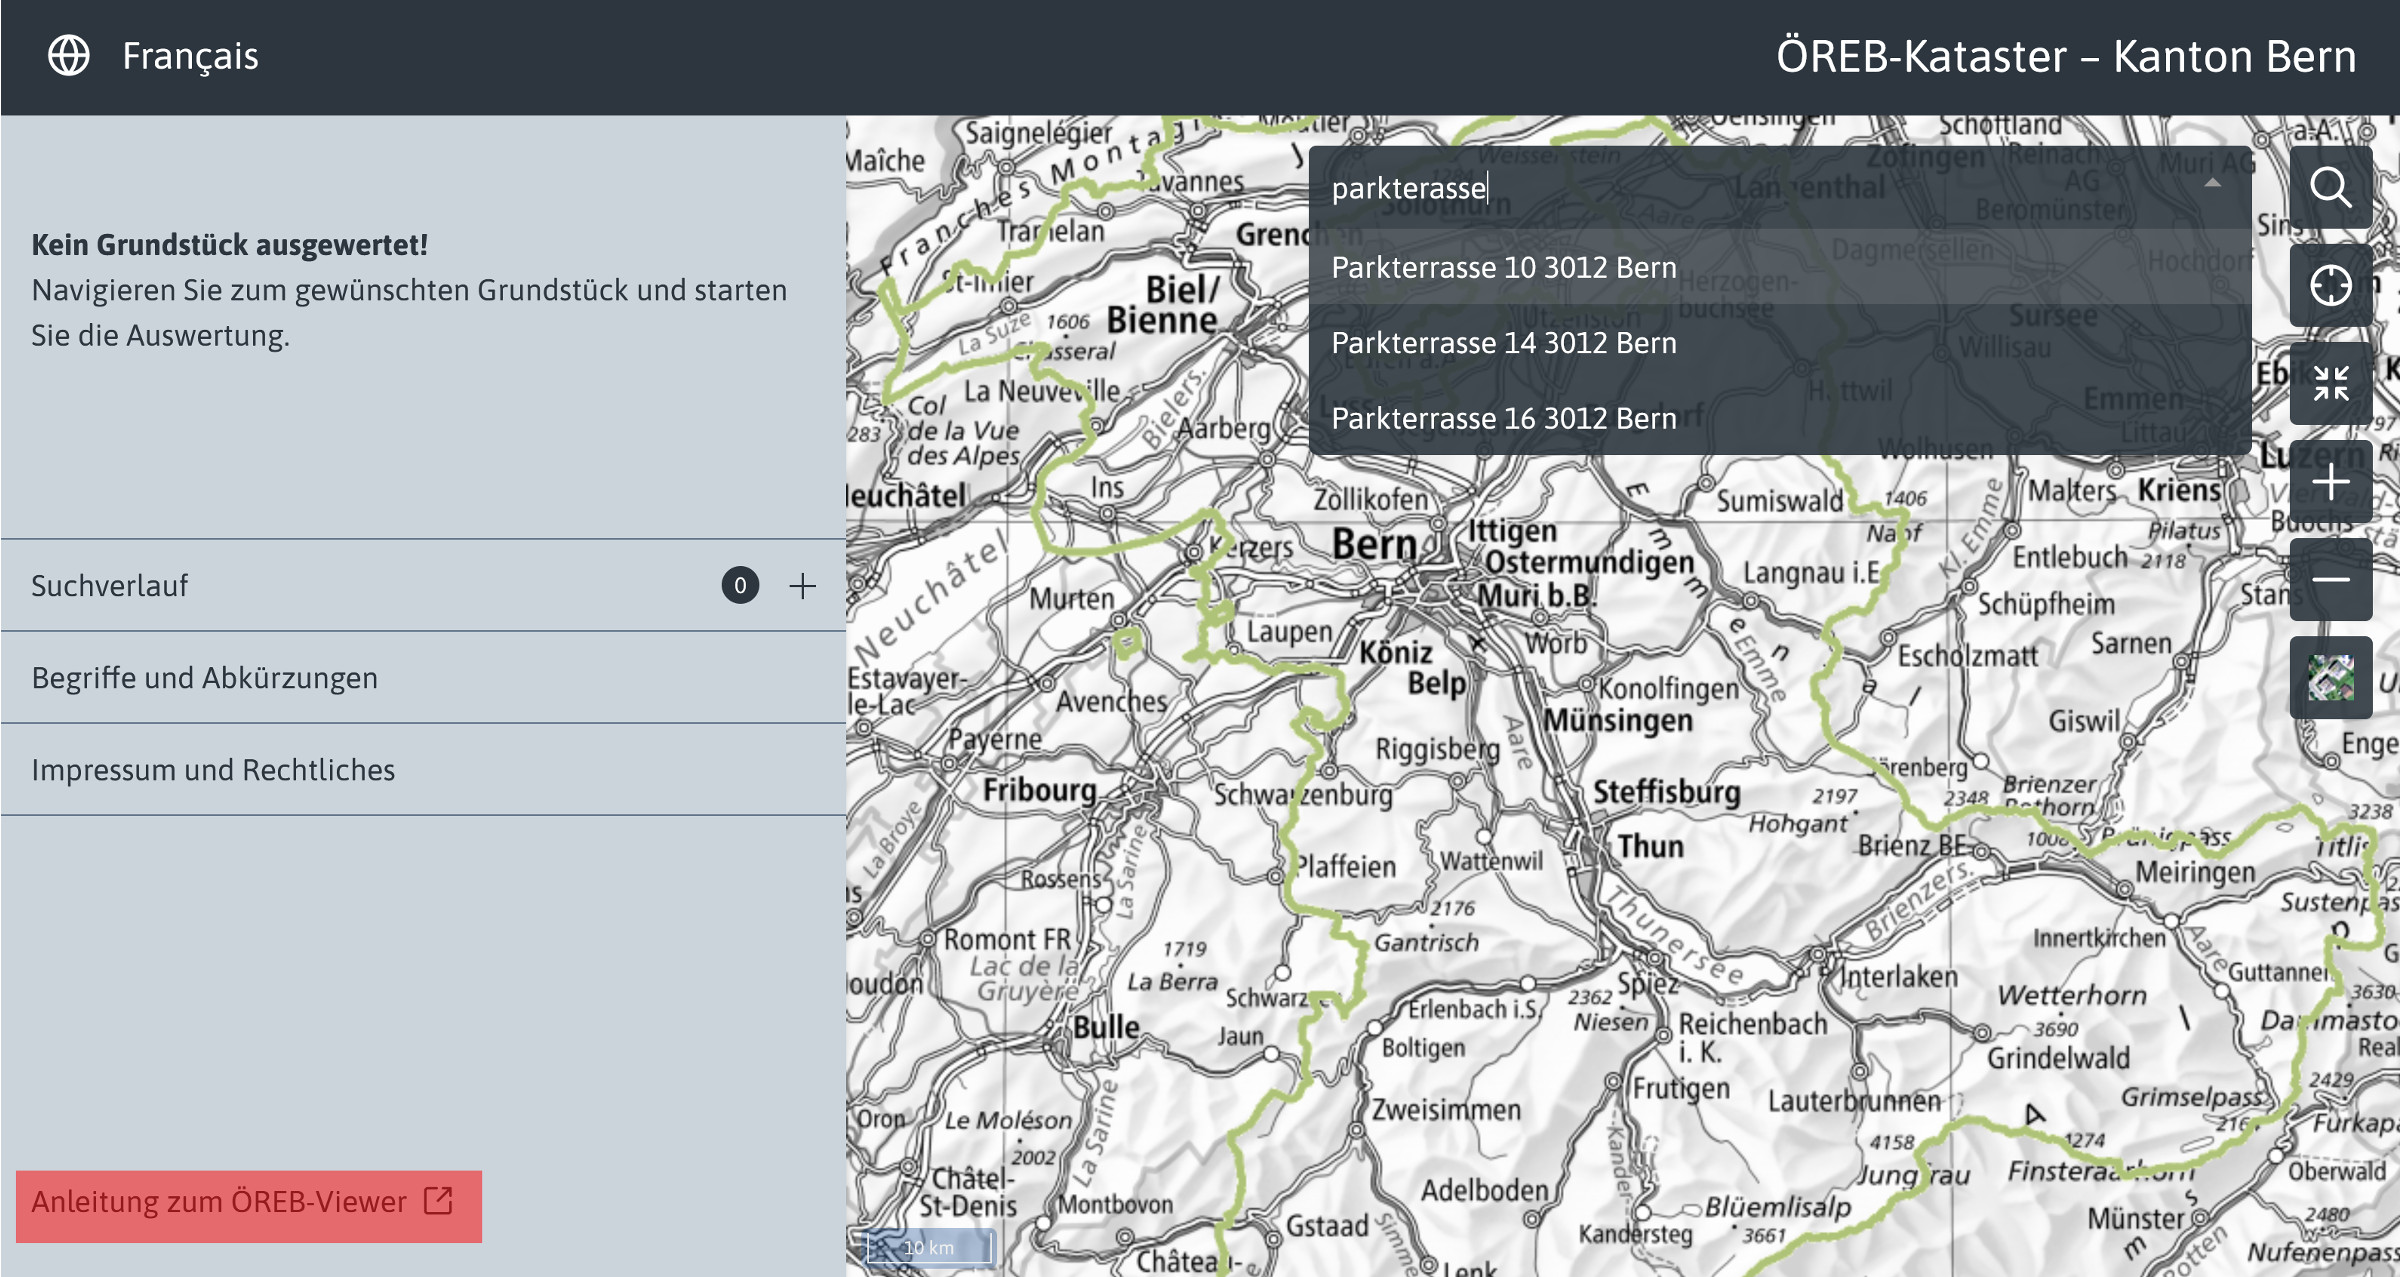The height and width of the screenshot is (1277, 2400).
Task: Select suggestion Parkterrasse 10 3012 Bern
Action: pyautogui.click(x=1780, y=267)
